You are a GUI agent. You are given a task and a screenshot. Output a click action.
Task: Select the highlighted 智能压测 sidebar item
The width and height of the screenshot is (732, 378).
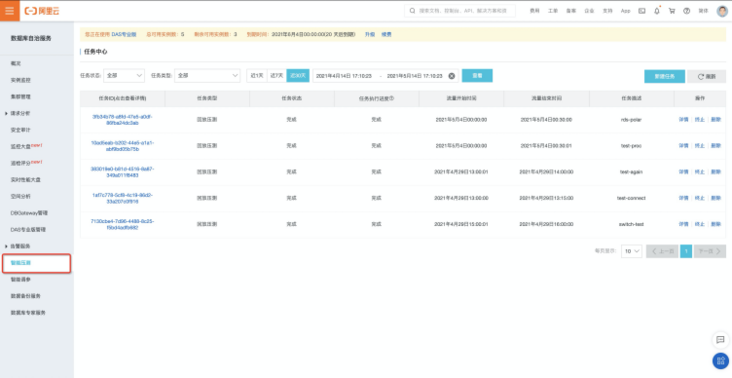[36, 263]
